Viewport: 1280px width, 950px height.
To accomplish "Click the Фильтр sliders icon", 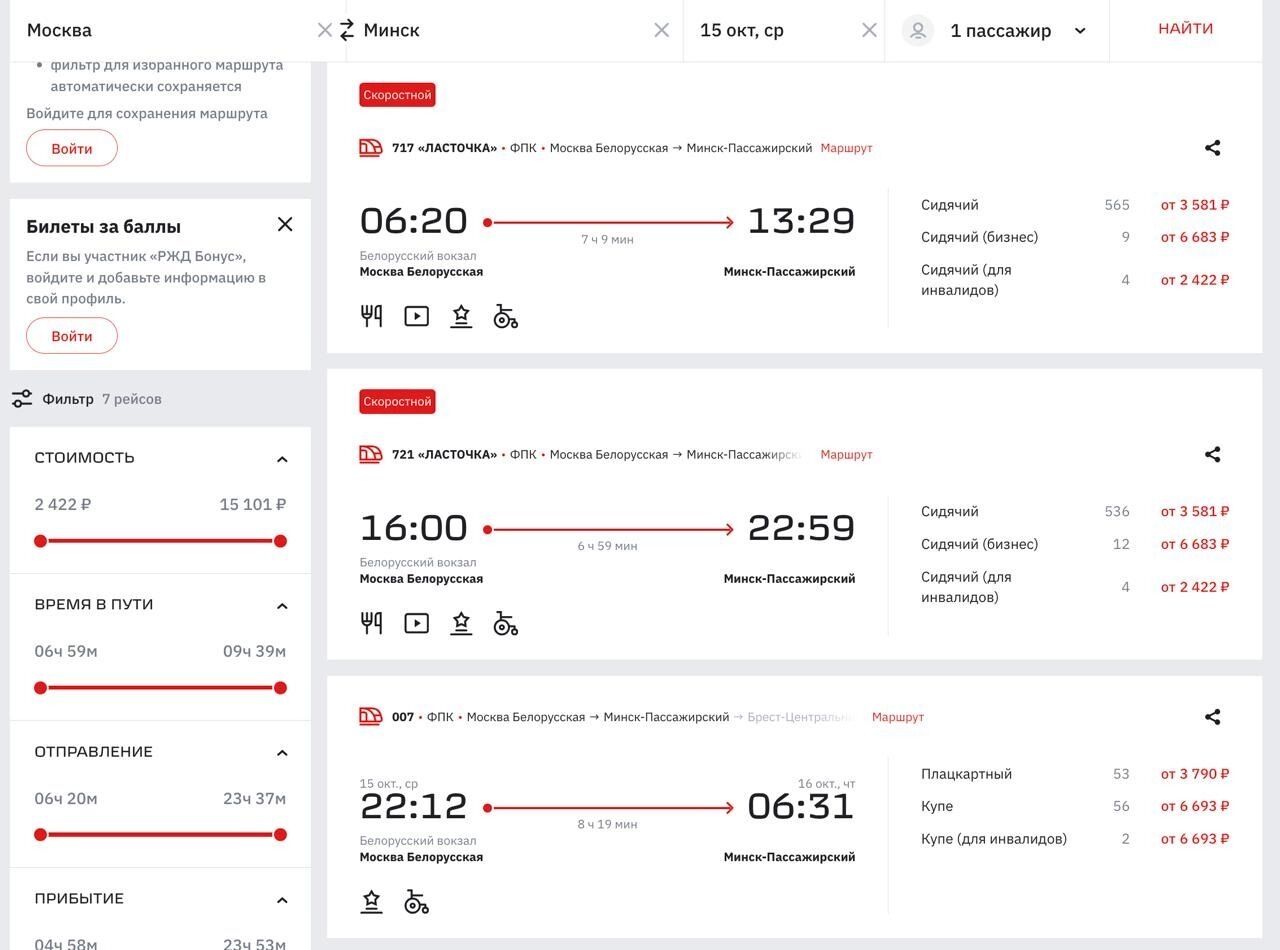I will coord(22,399).
